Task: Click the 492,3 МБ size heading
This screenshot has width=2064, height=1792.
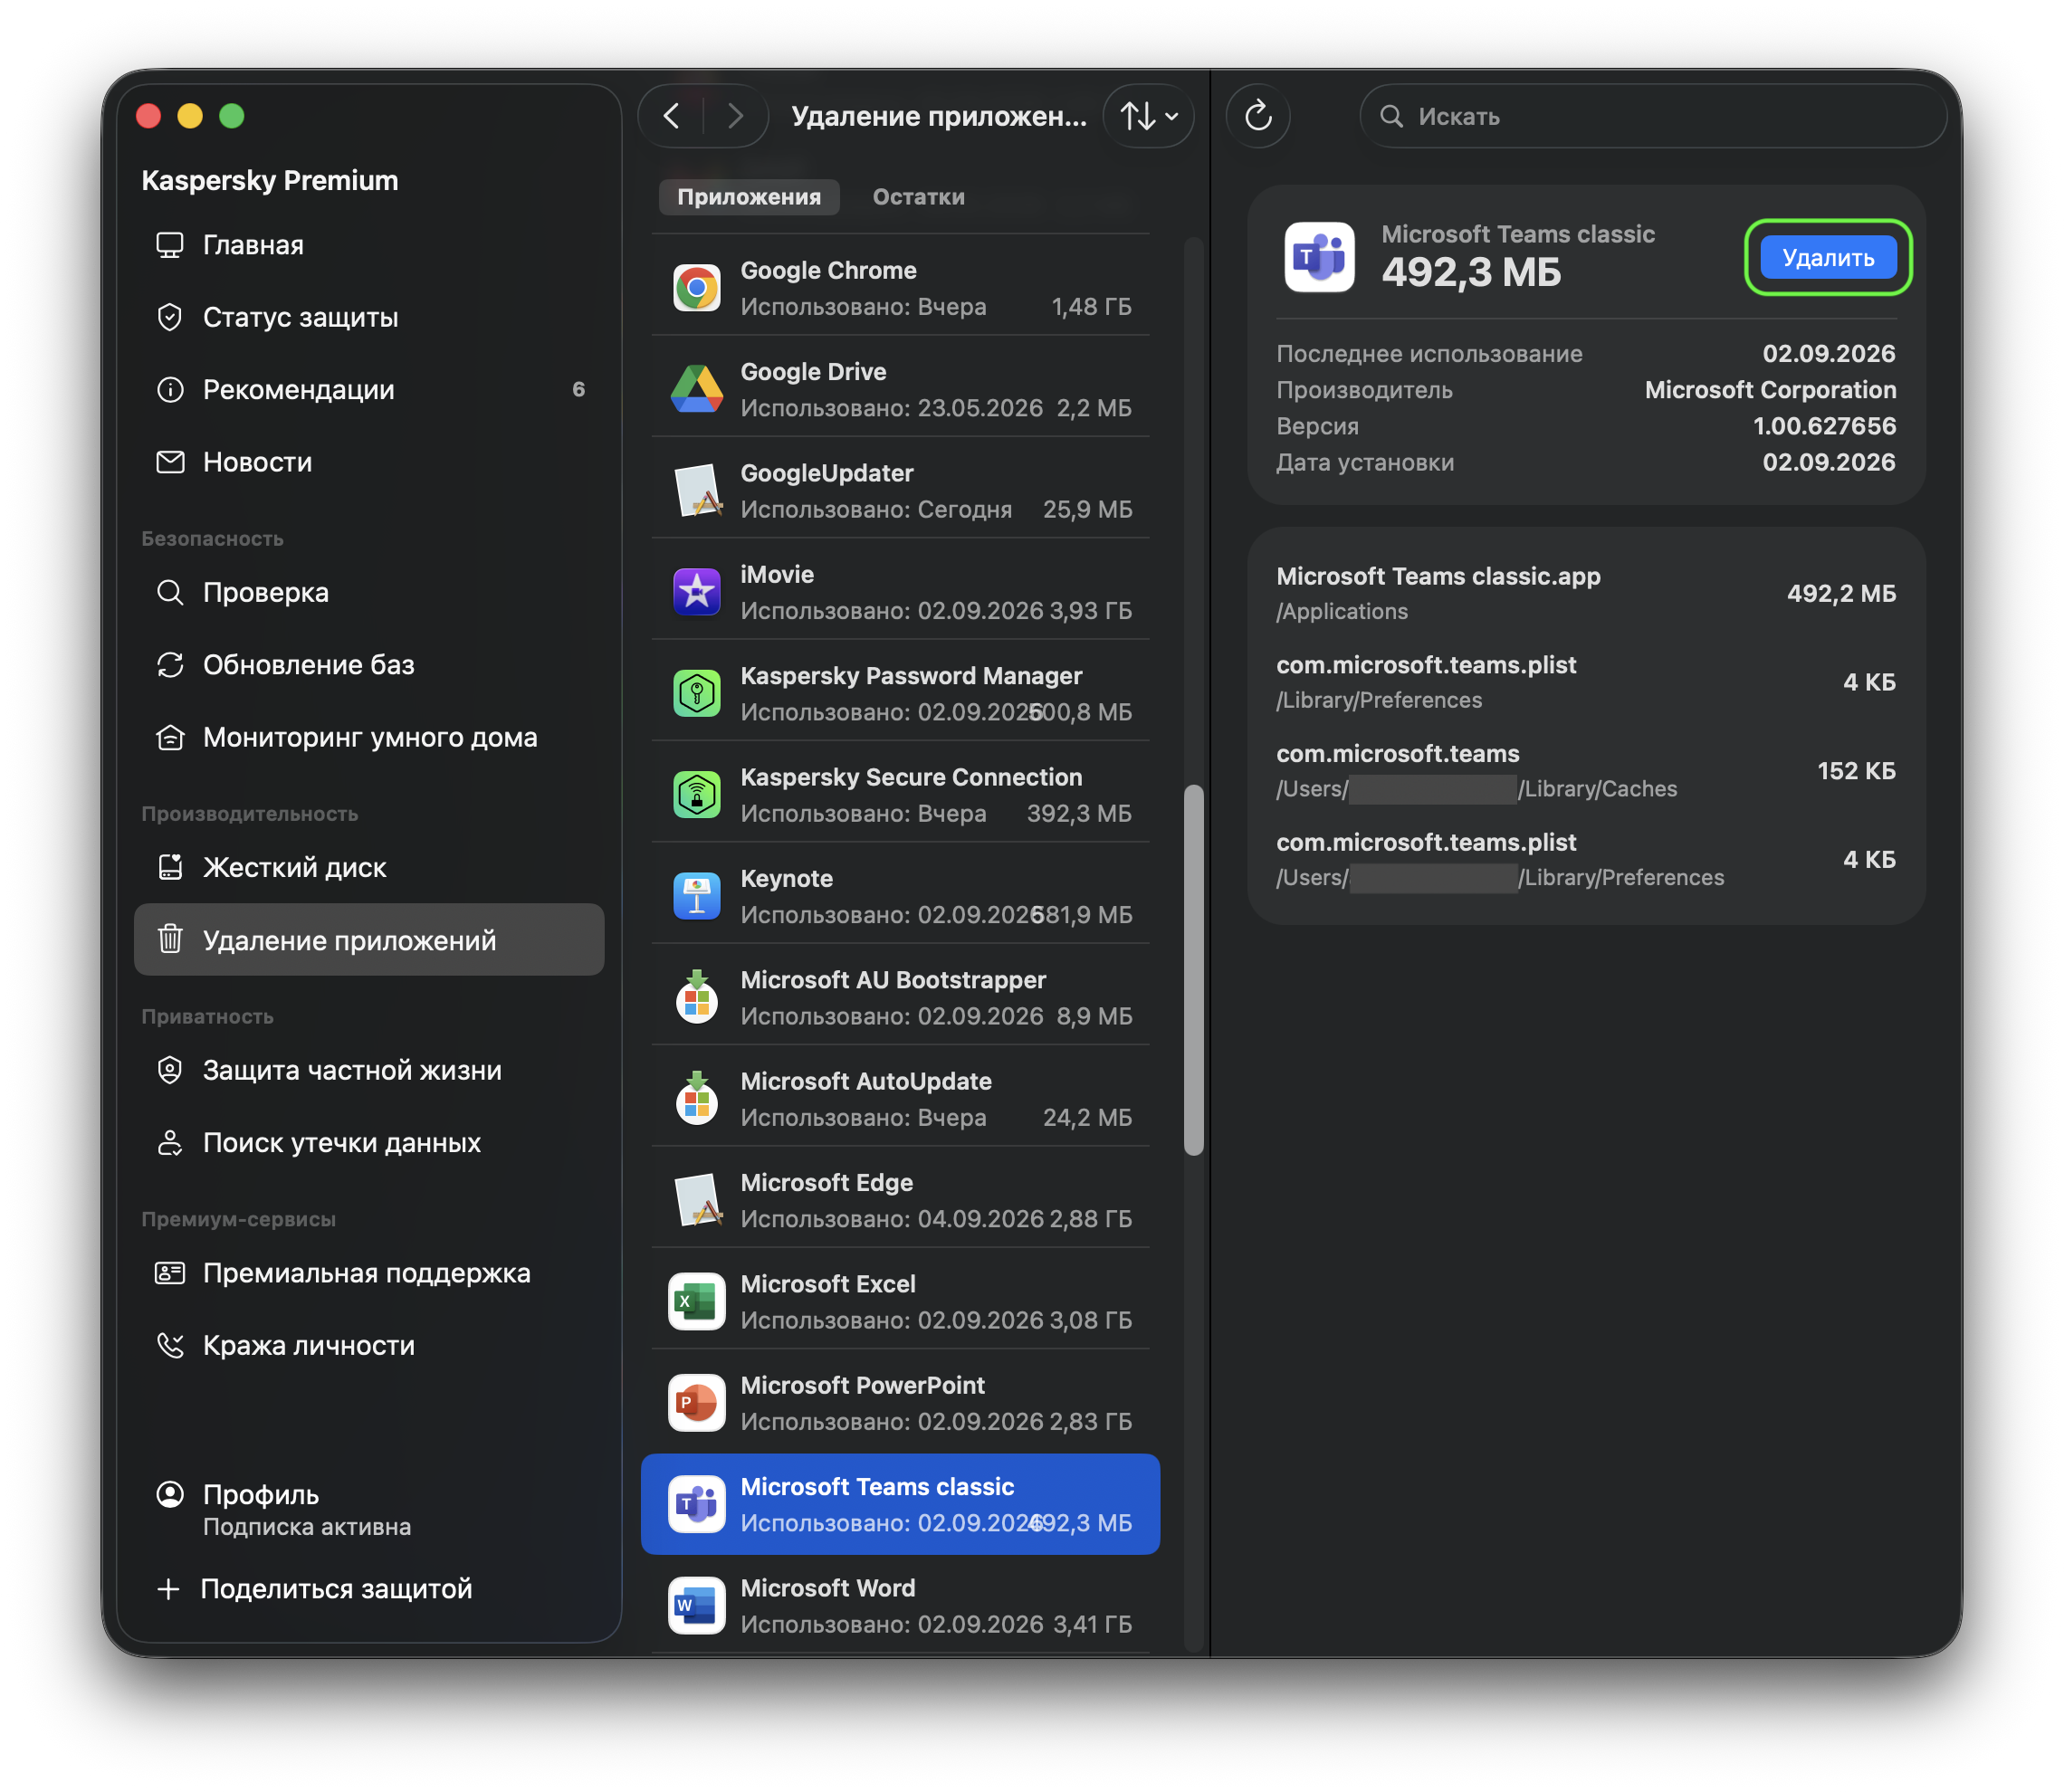Action: [1470, 272]
